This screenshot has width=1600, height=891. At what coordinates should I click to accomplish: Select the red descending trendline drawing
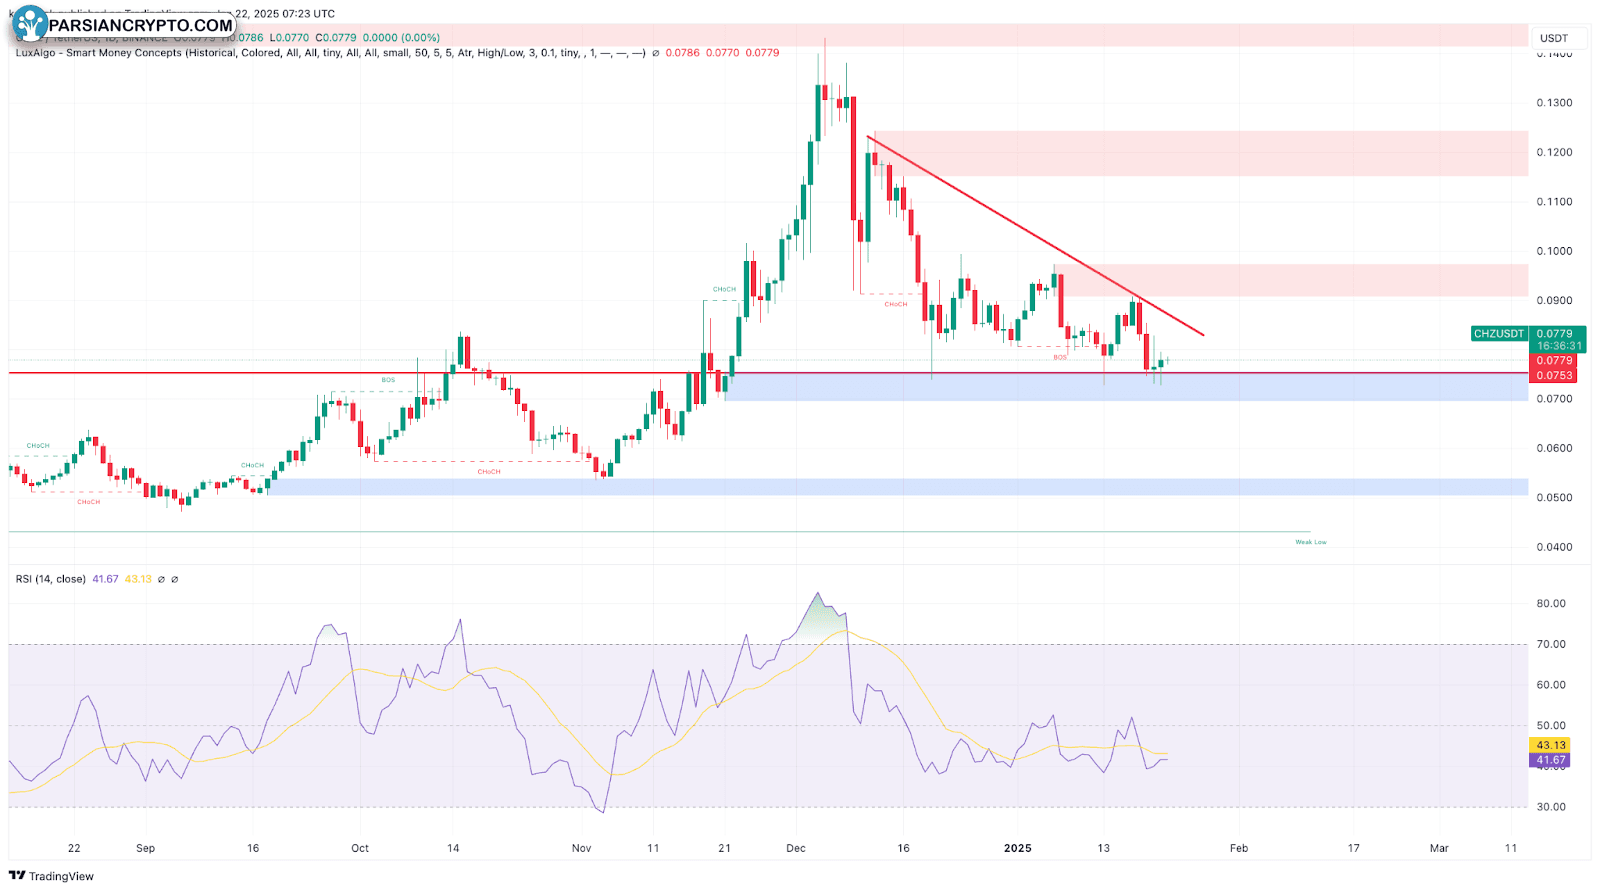click(1035, 236)
